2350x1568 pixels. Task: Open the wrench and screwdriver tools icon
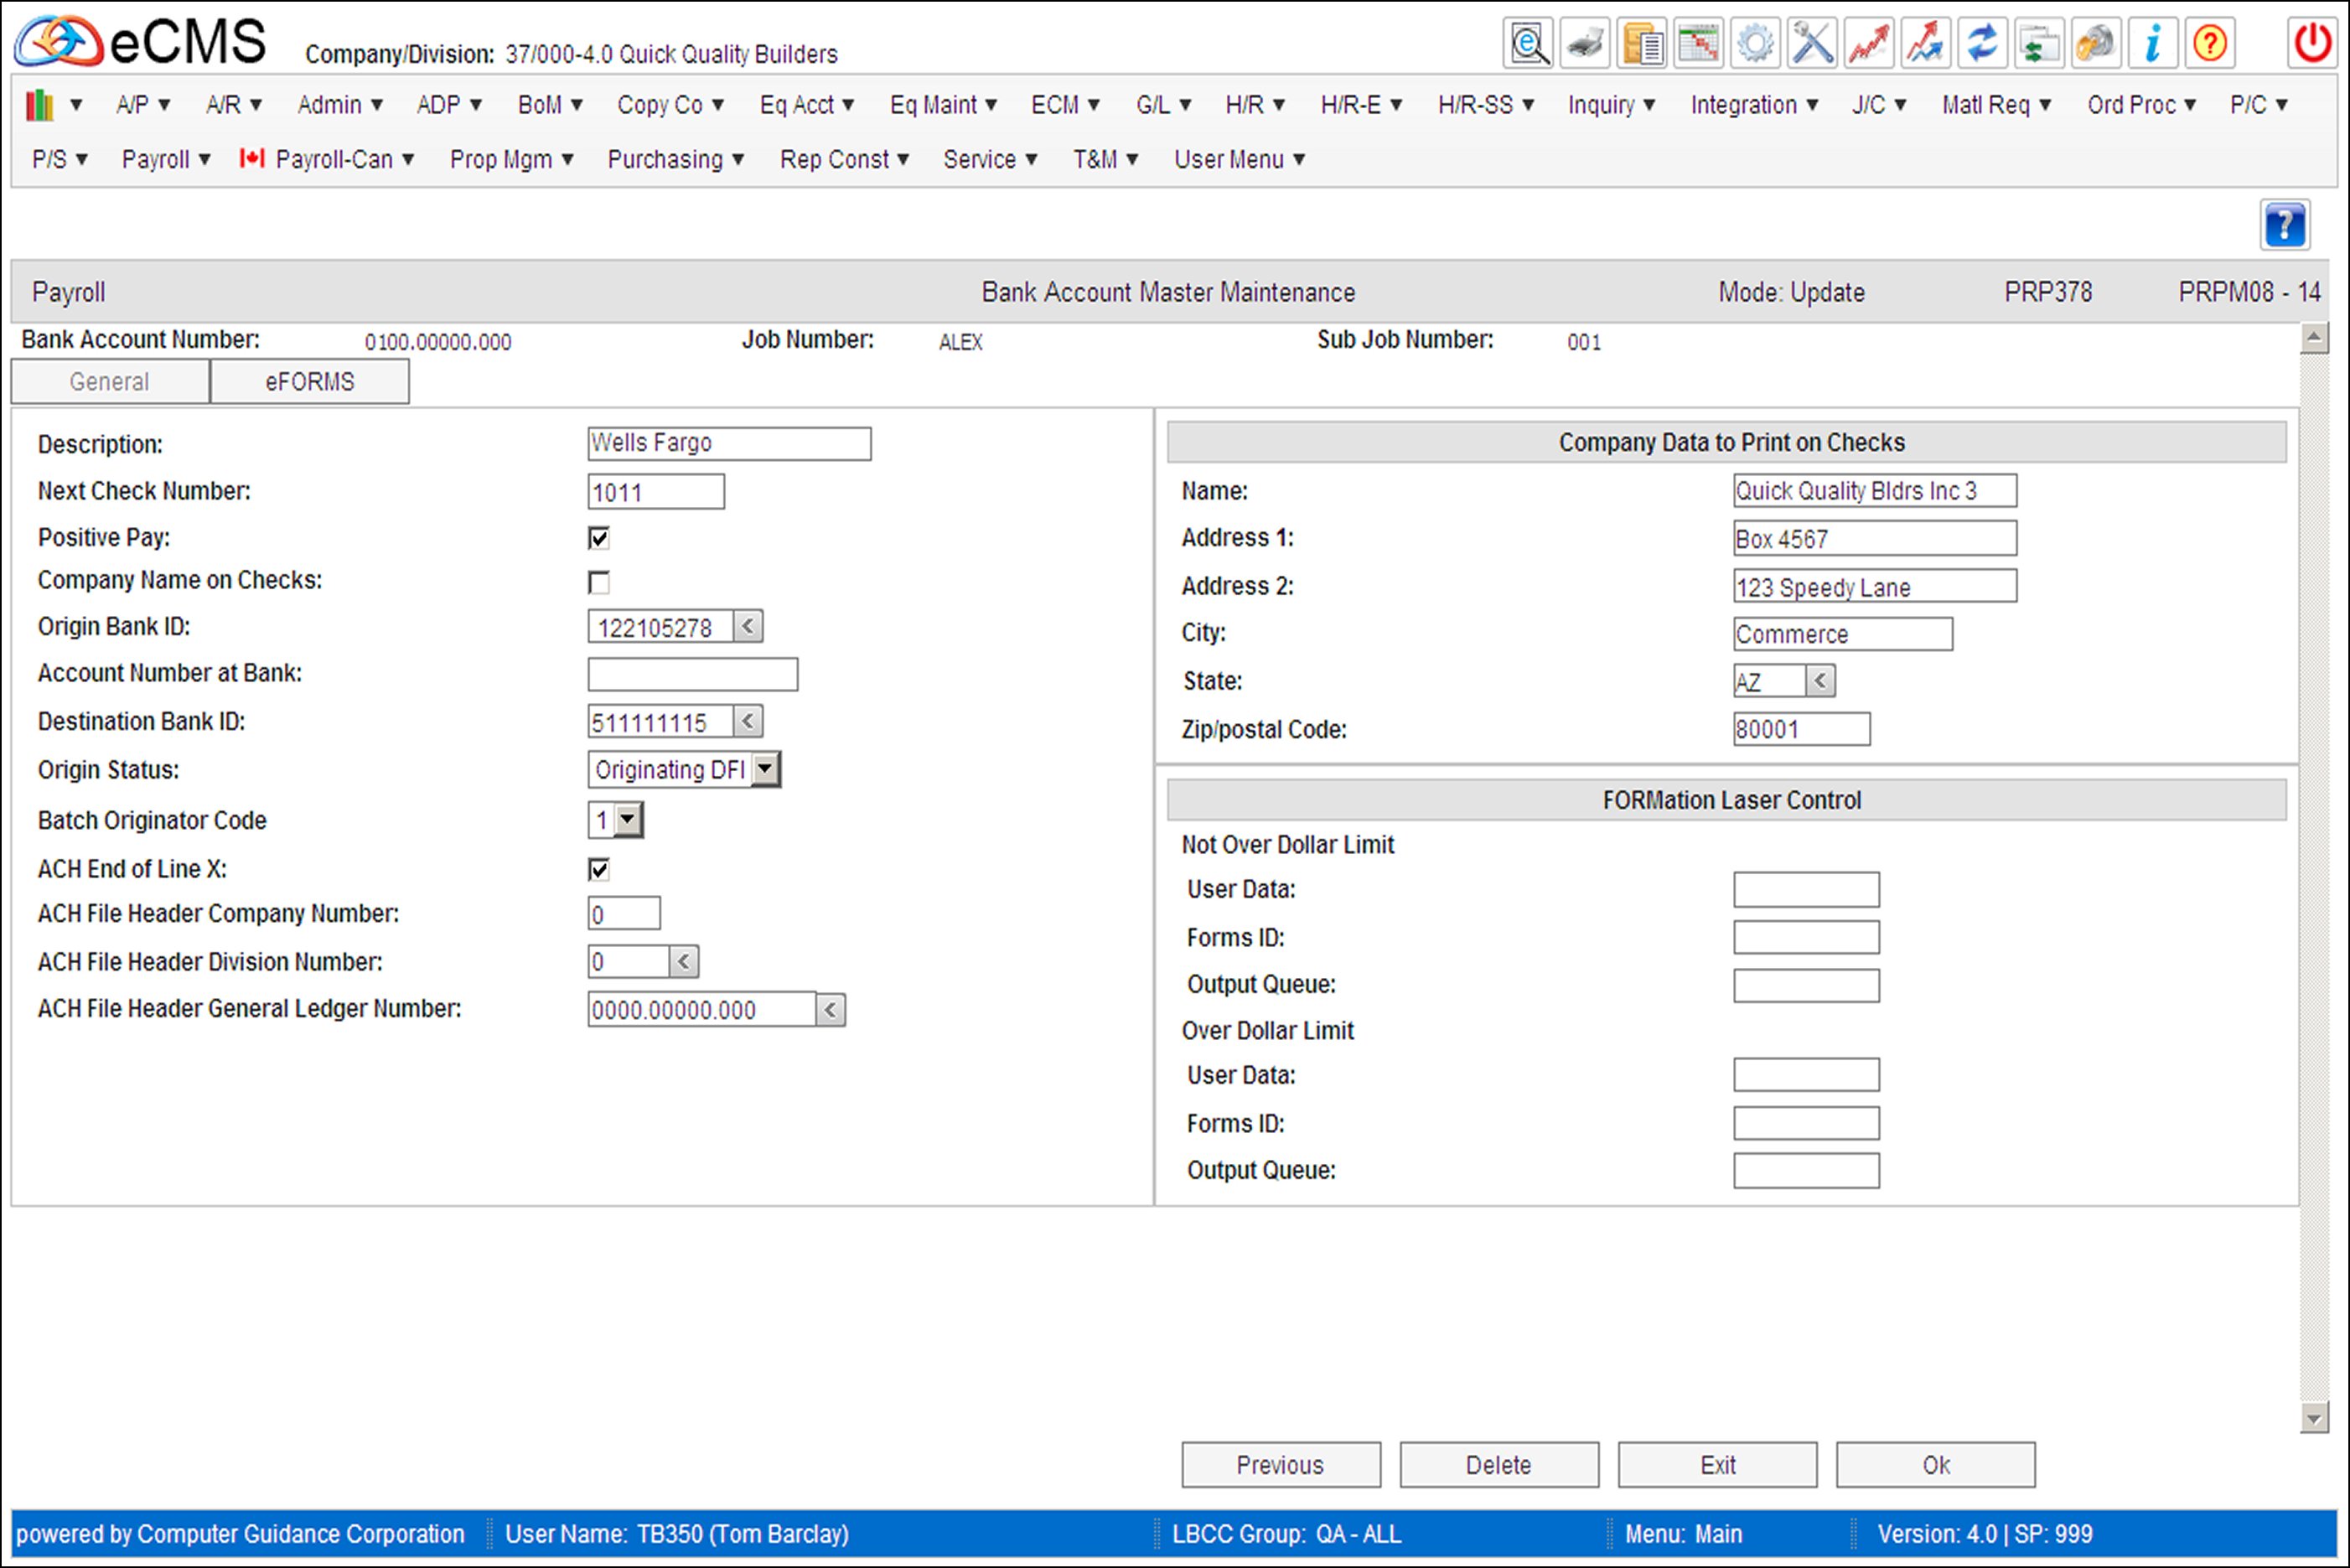(x=1812, y=43)
